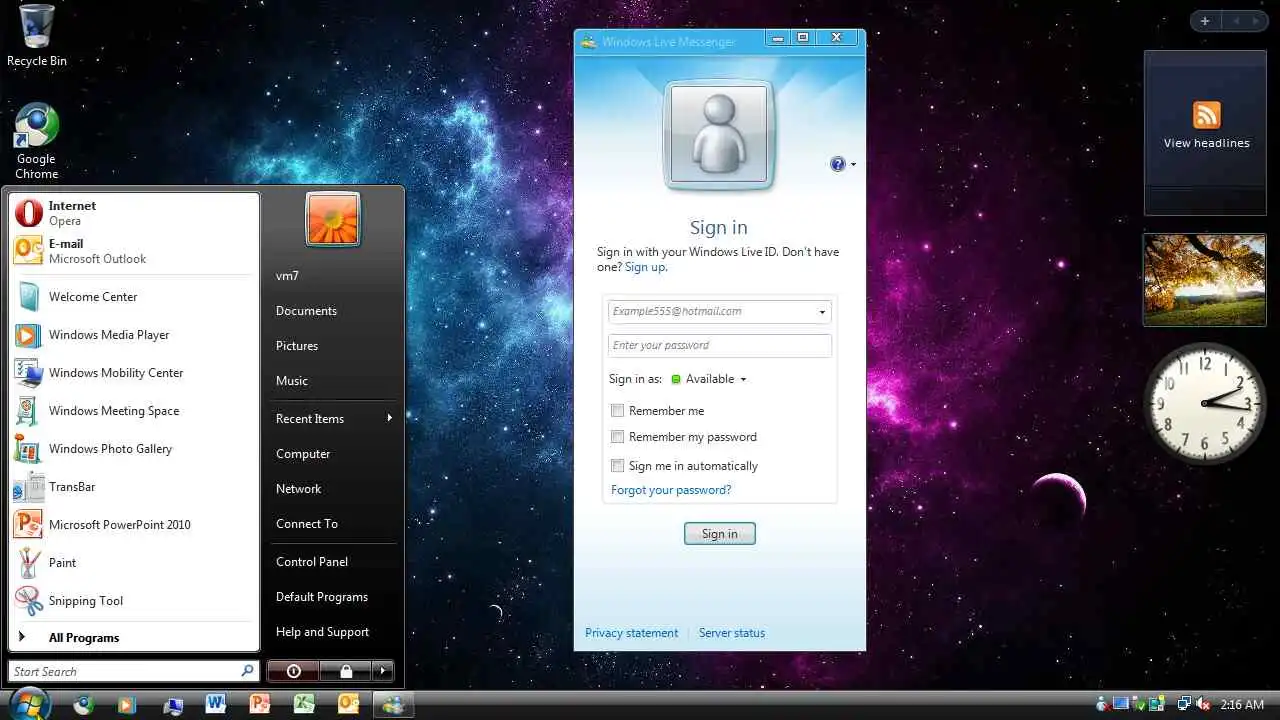1280x720 pixels.
Task: Open the arrow next to the help icon
Action: click(853, 164)
